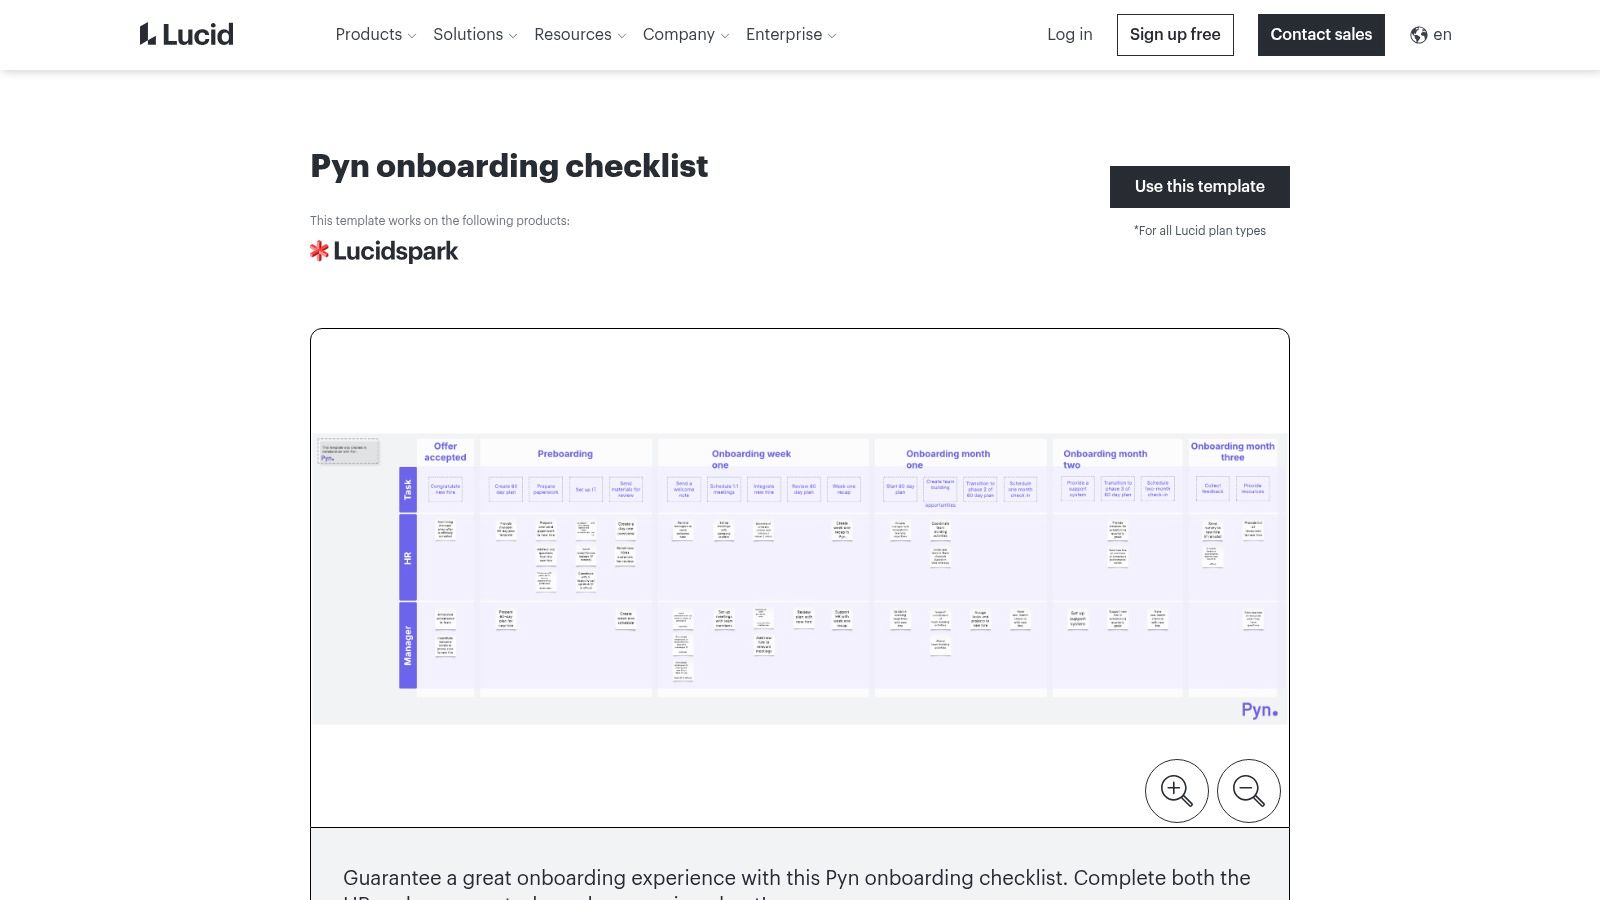Screen dimensions: 1600x900
Task: Select the 'en' language label
Action: [x=1442, y=34]
